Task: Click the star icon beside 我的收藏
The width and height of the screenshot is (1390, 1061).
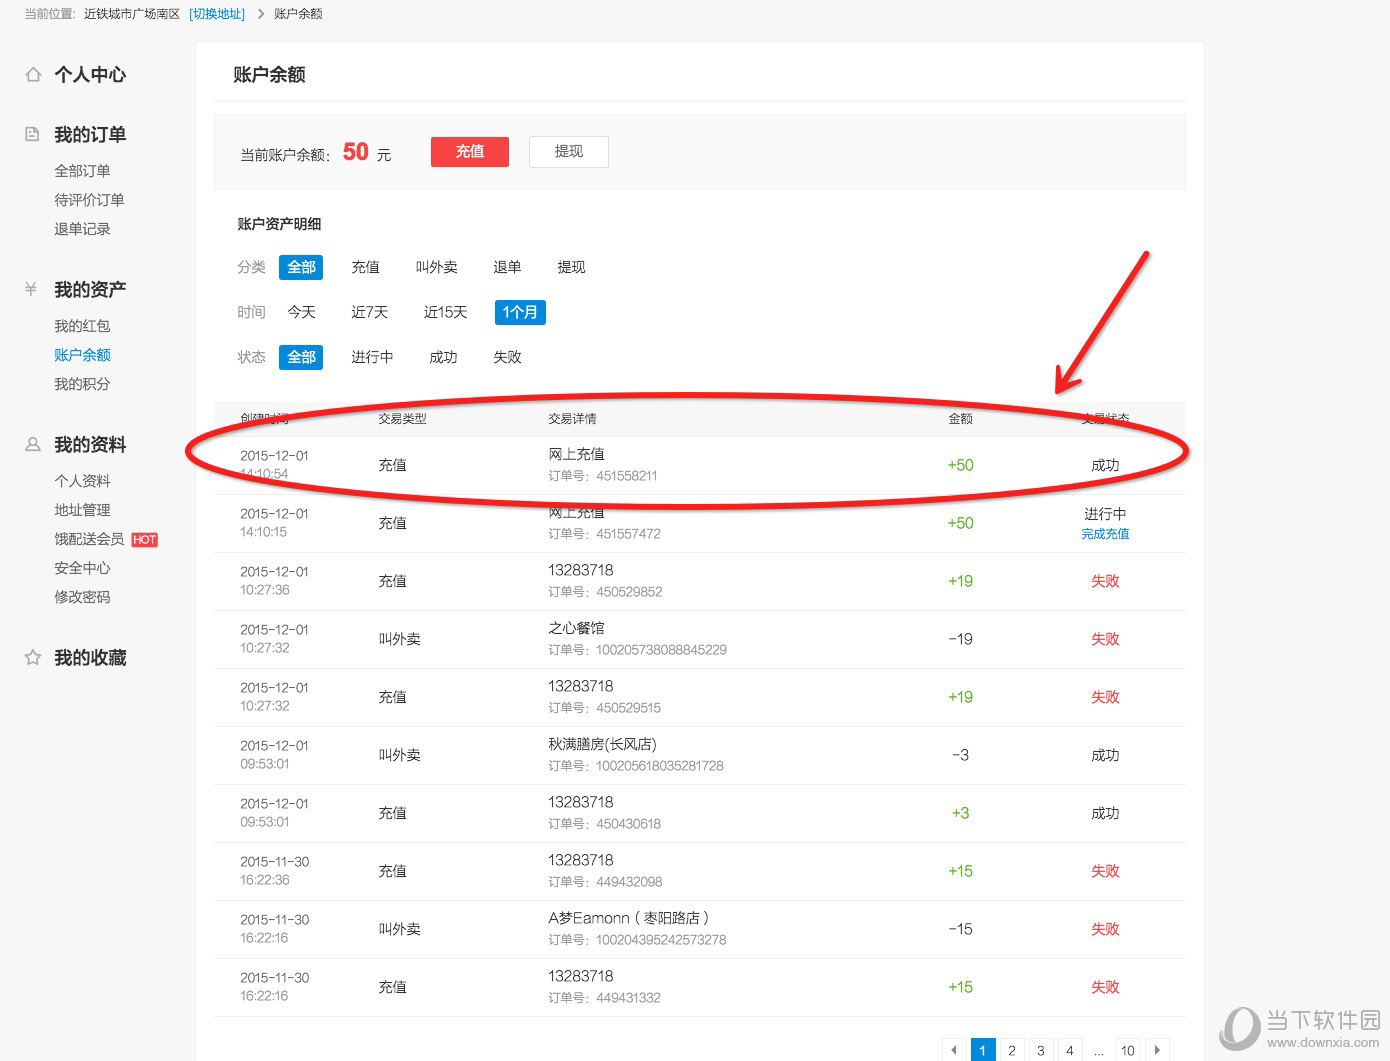Action: click(x=33, y=657)
